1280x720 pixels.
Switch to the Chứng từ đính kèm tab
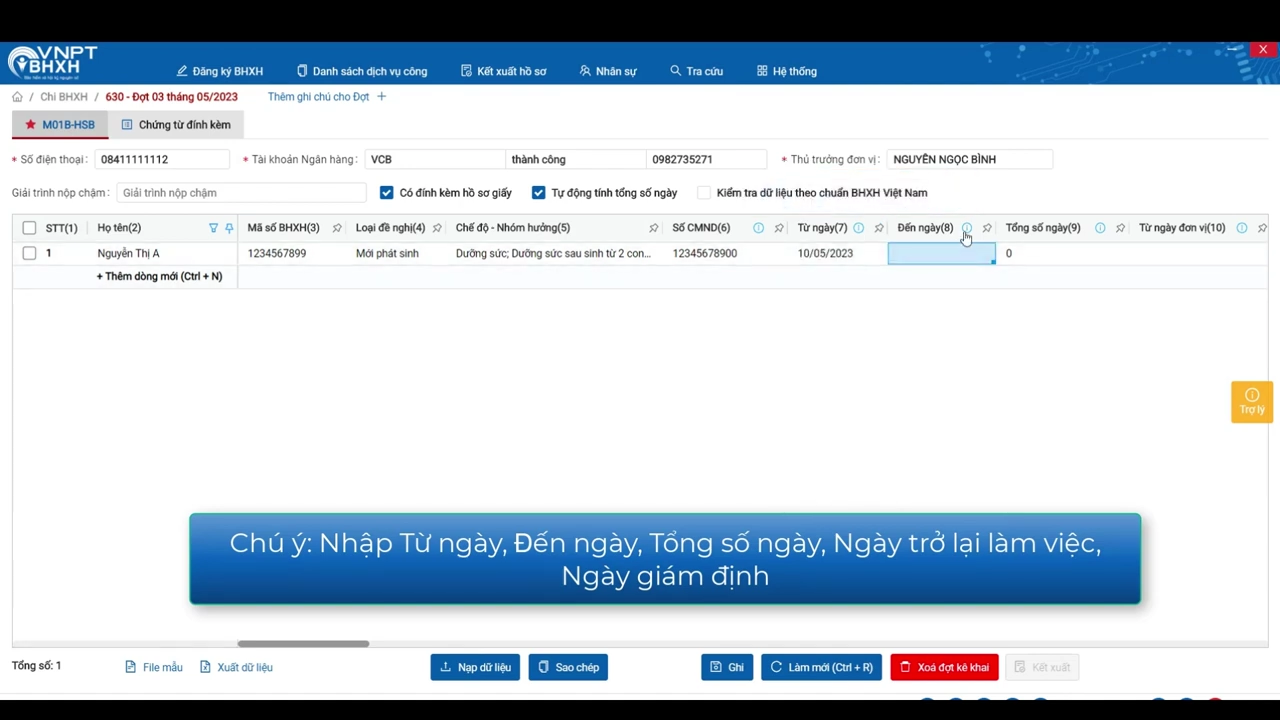point(176,125)
